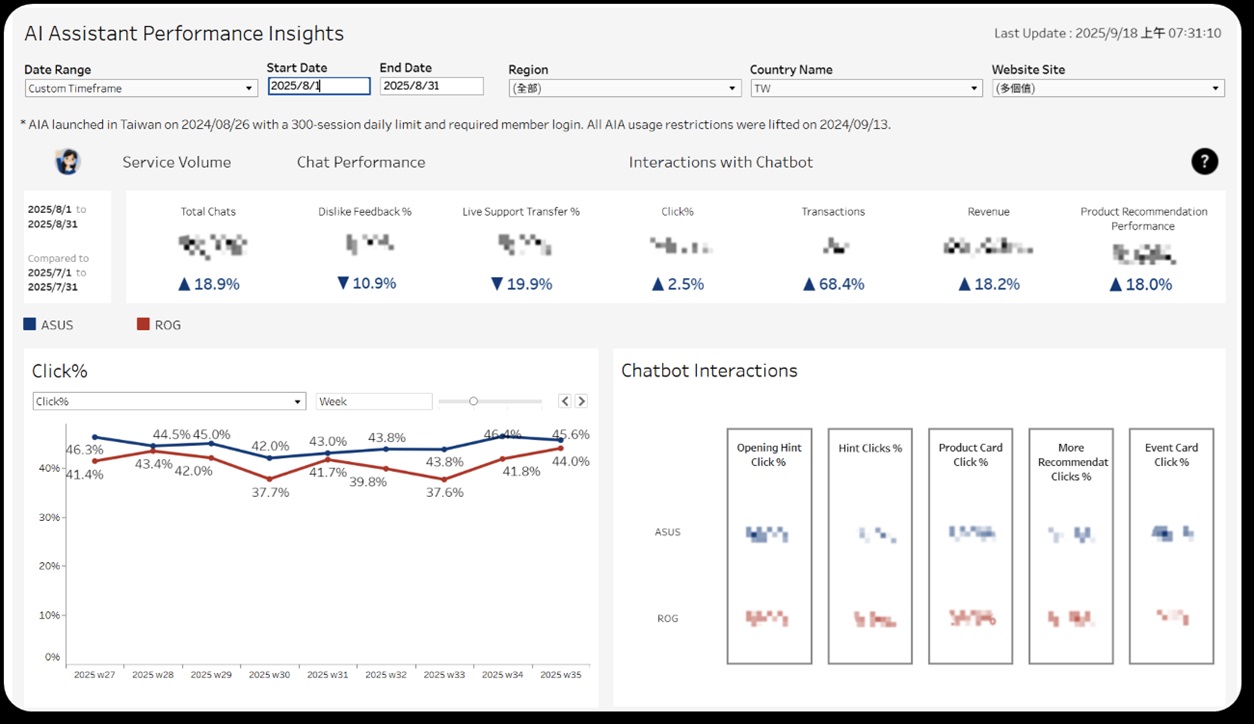Click the Revenue 18.2% change indicator
Viewport: 1254px width, 724px height.
(x=988, y=284)
